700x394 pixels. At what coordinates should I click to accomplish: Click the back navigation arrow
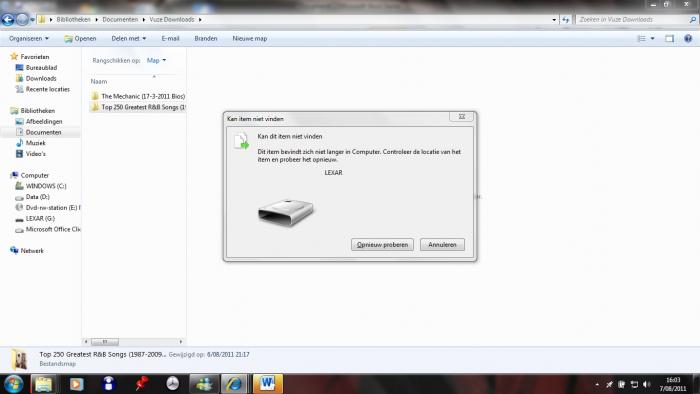[x=8, y=20]
